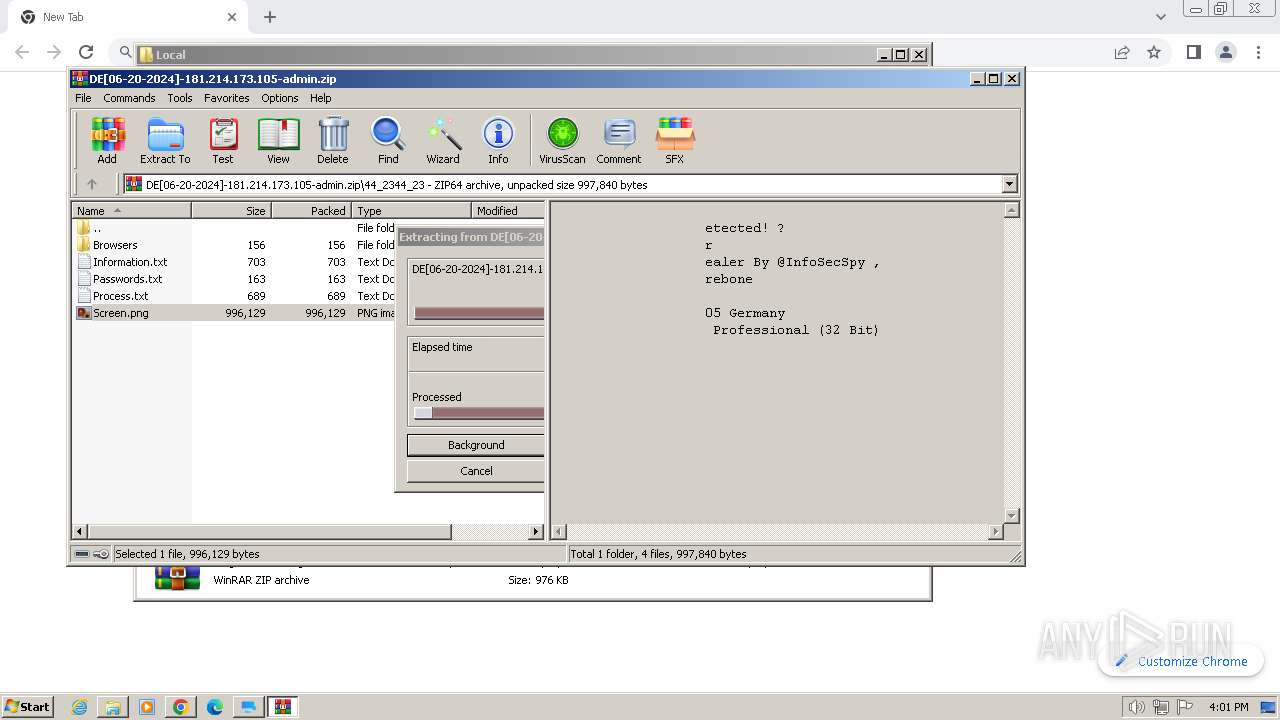
Task: Sort files by Size column header
Action: 231,211
